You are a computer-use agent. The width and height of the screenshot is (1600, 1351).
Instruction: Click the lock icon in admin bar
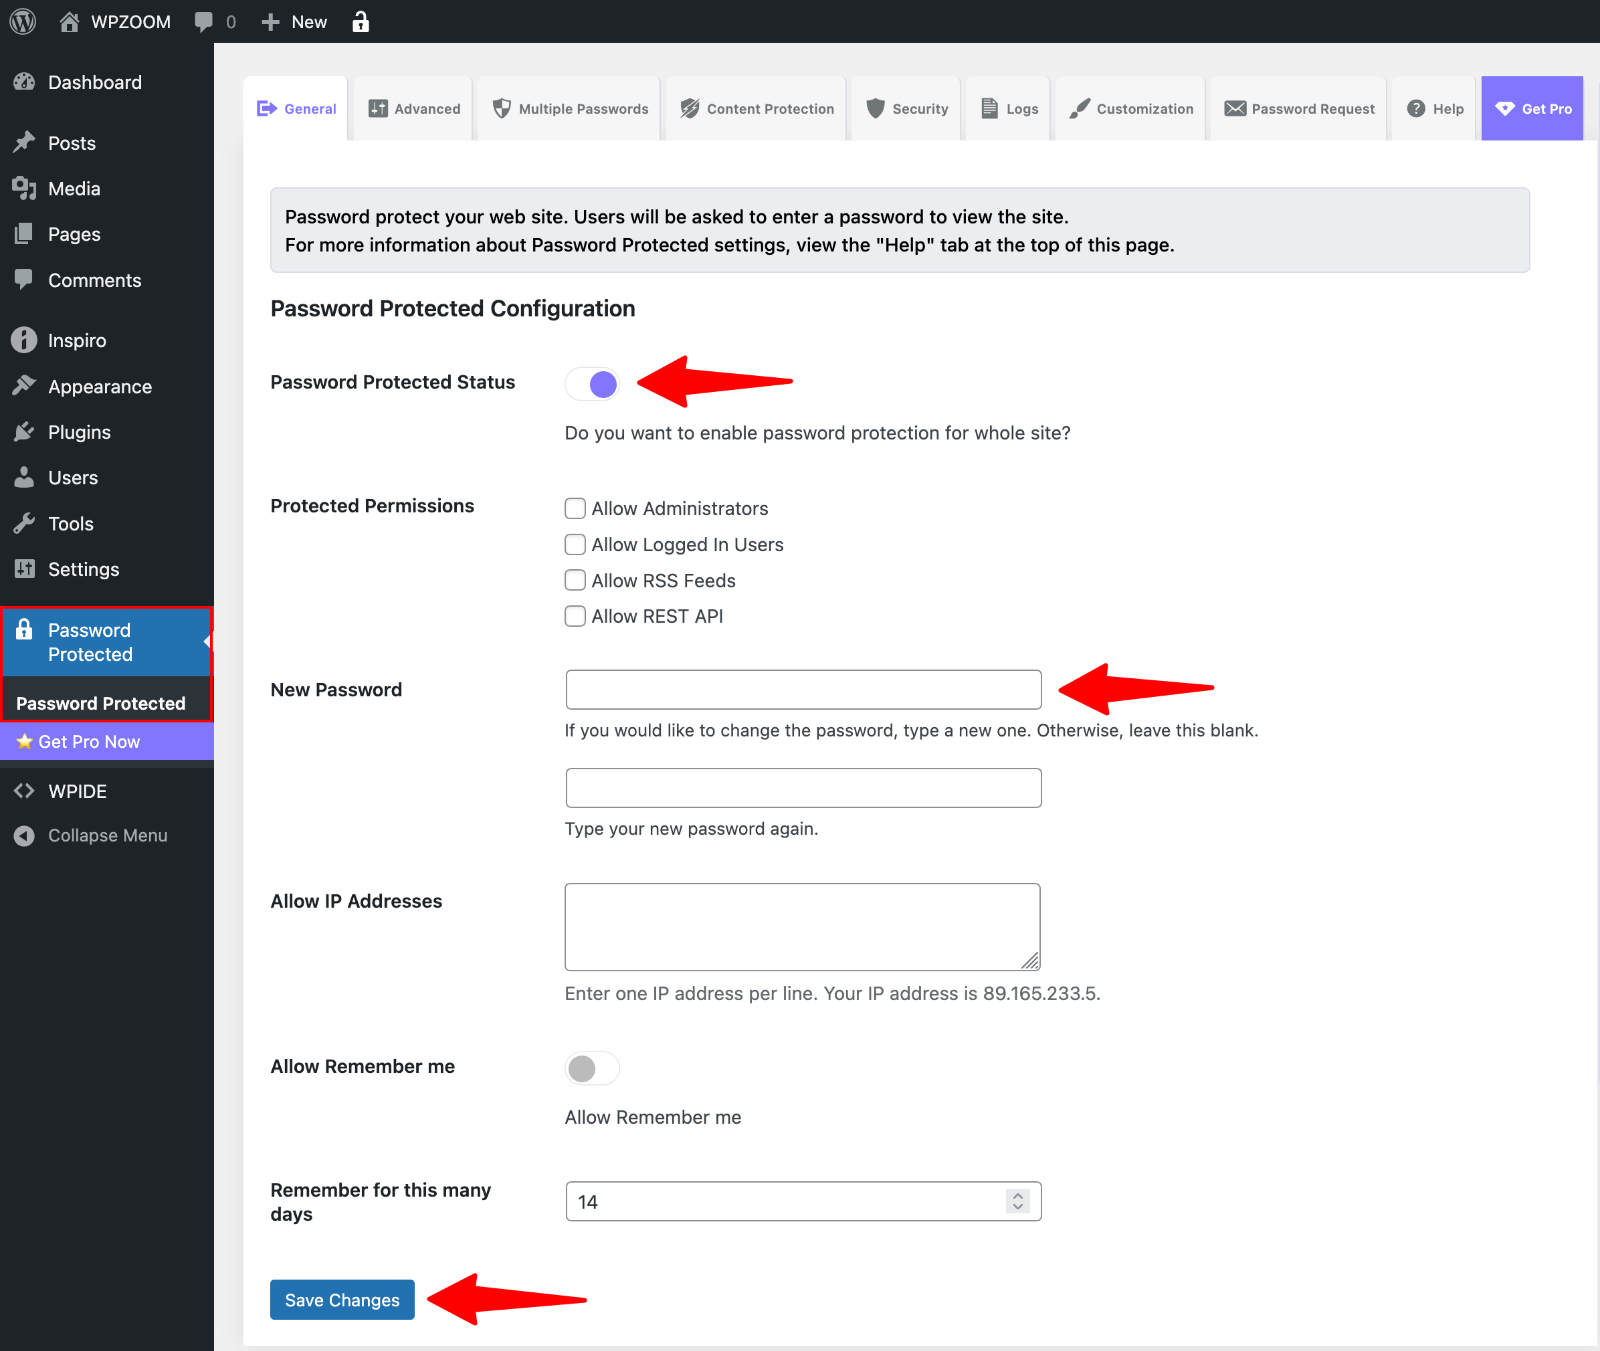361,22
